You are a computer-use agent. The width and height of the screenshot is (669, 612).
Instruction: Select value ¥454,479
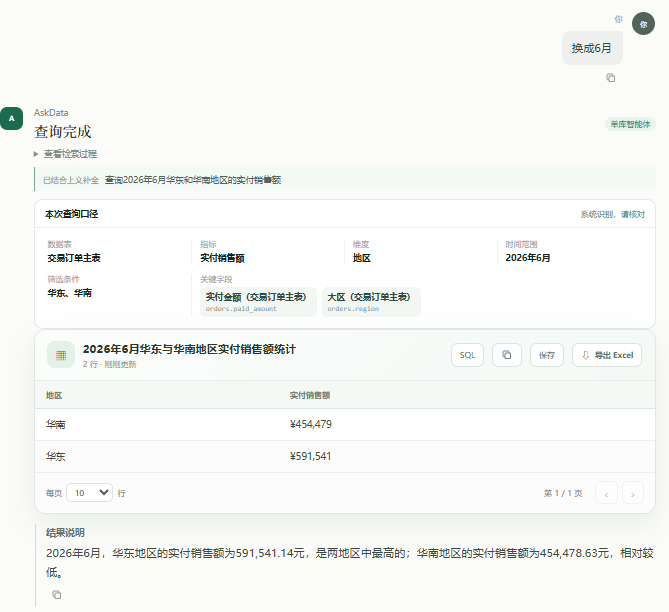pyautogui.click(x=311, y=424)
